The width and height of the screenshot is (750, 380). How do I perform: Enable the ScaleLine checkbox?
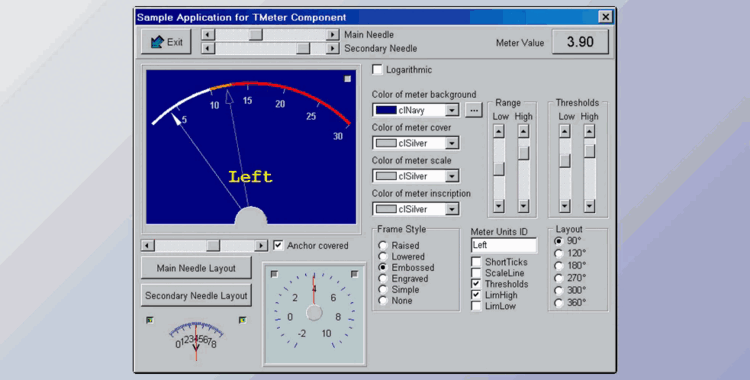coord(476,273)
